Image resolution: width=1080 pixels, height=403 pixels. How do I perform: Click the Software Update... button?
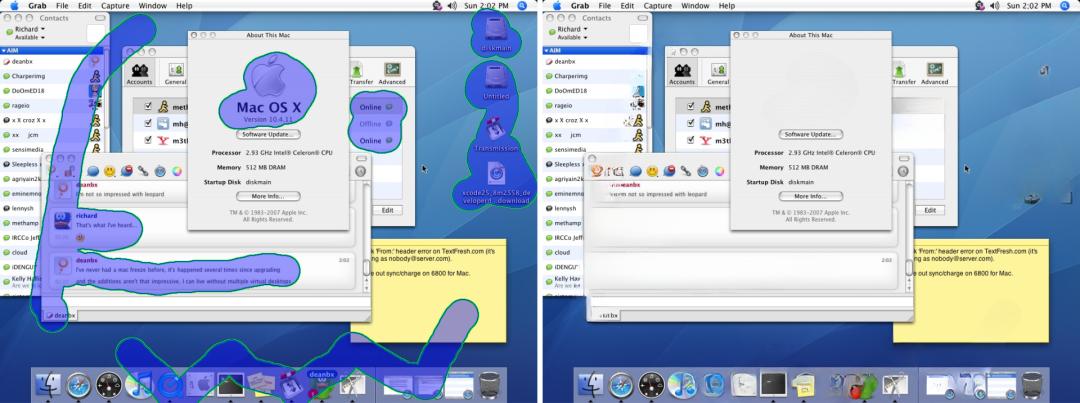269,134
